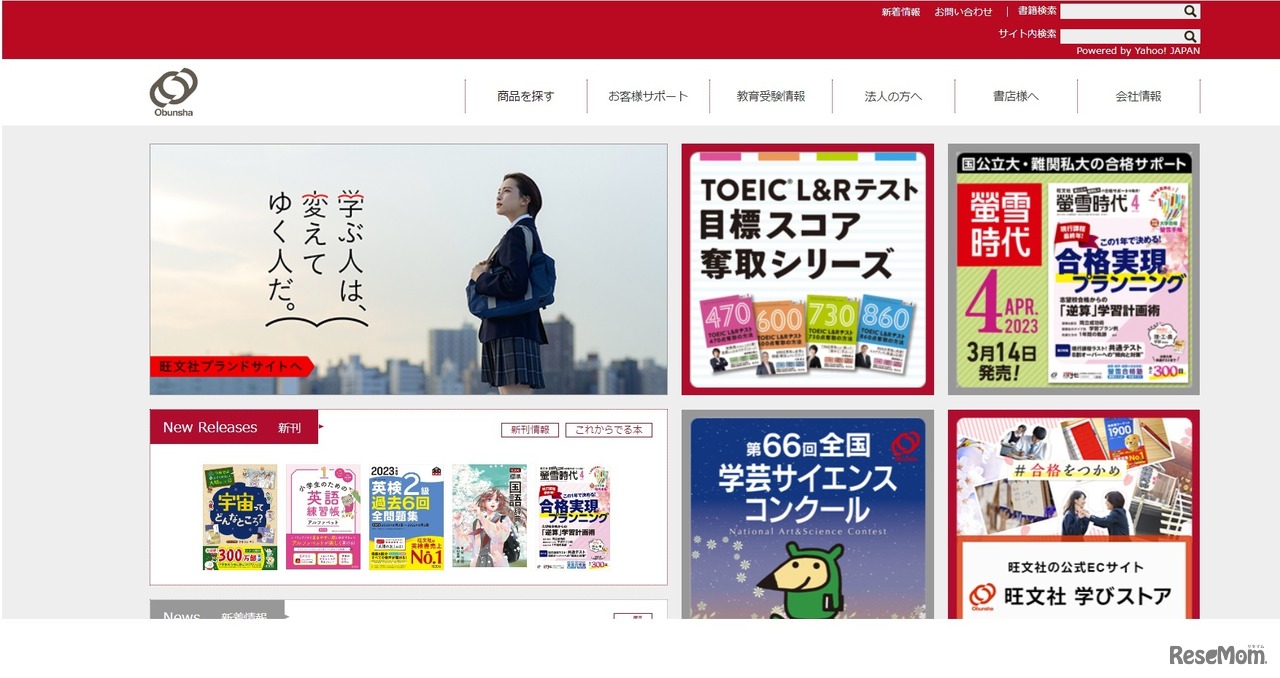Image resolution: width=1280 pixels, height=678 pixels.
Task: Open the お客様サポート menu
Action: [x=648, y=96]
